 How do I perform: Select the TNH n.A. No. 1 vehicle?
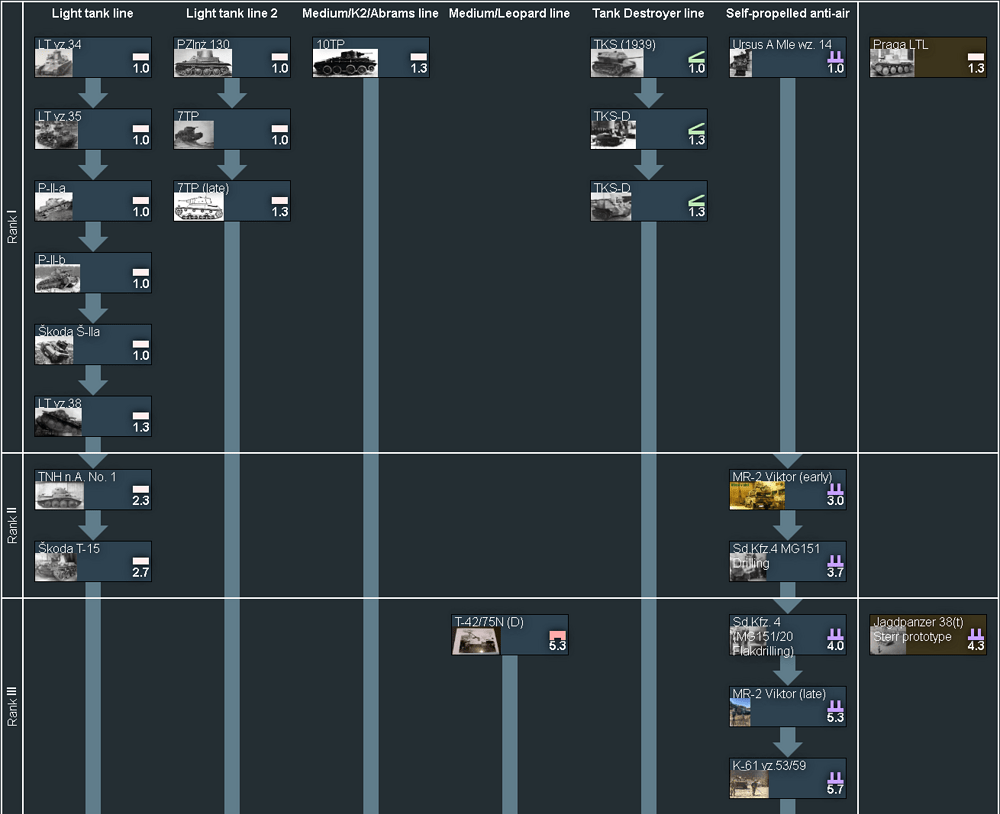pyautogui.click(x=93, y=489)
